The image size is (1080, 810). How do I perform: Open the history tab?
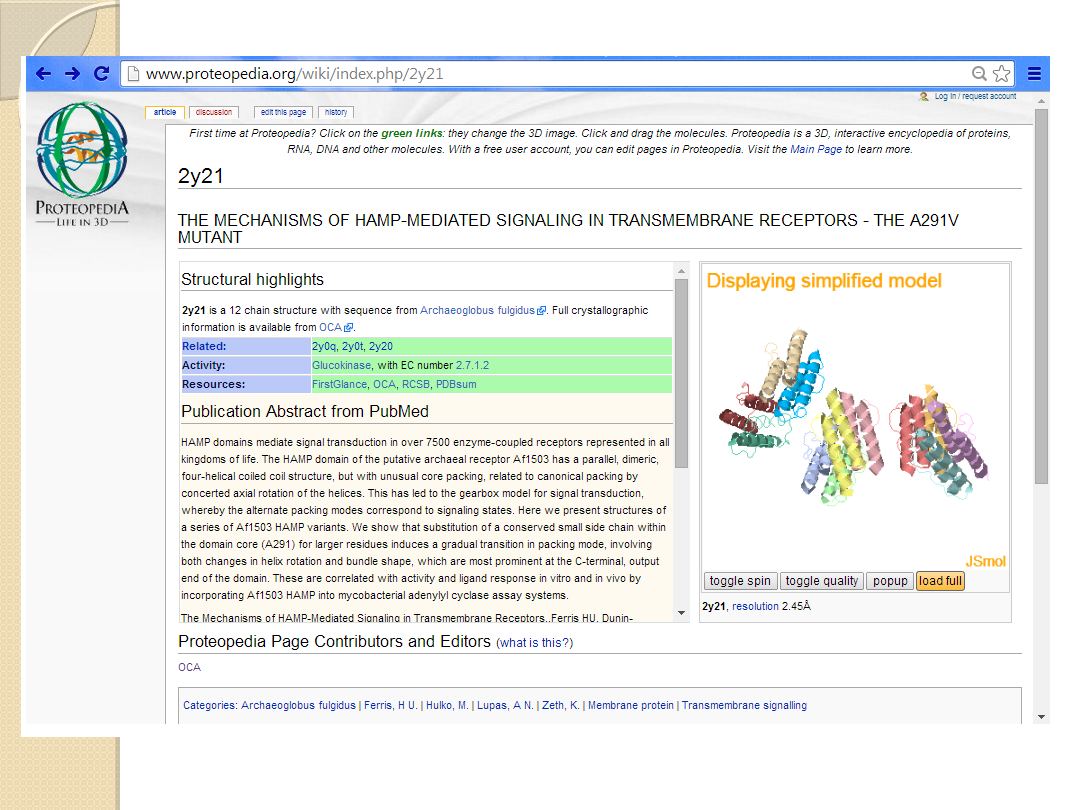(x=336, y=113)
